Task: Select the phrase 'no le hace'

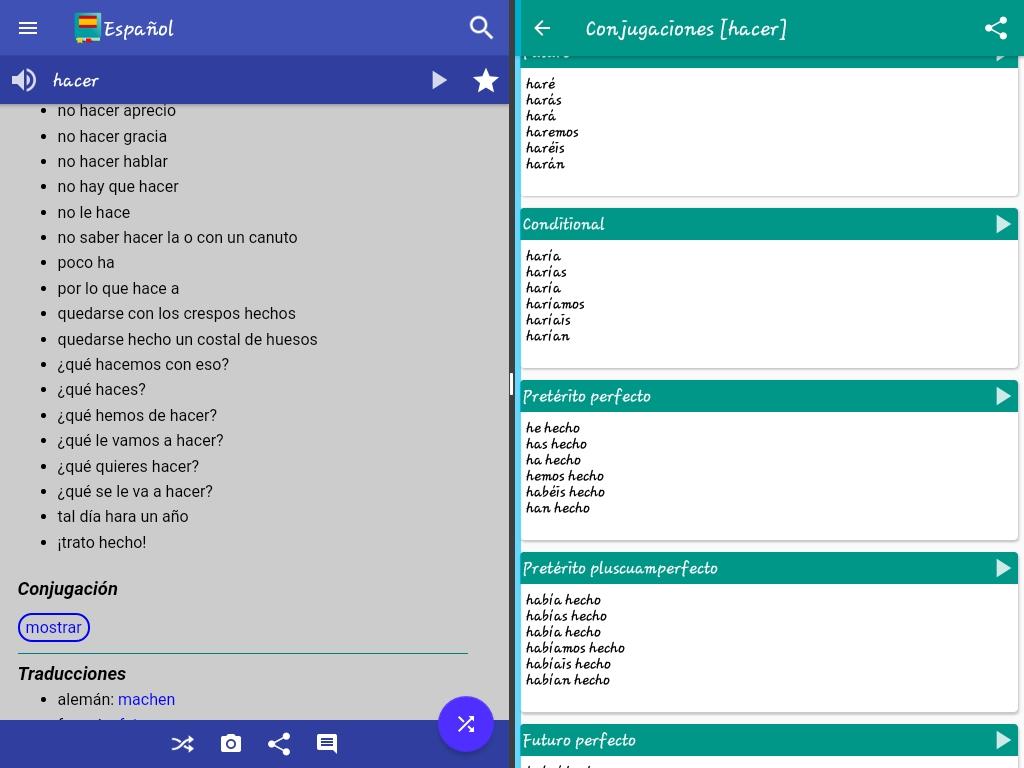Action: [93, 212]
